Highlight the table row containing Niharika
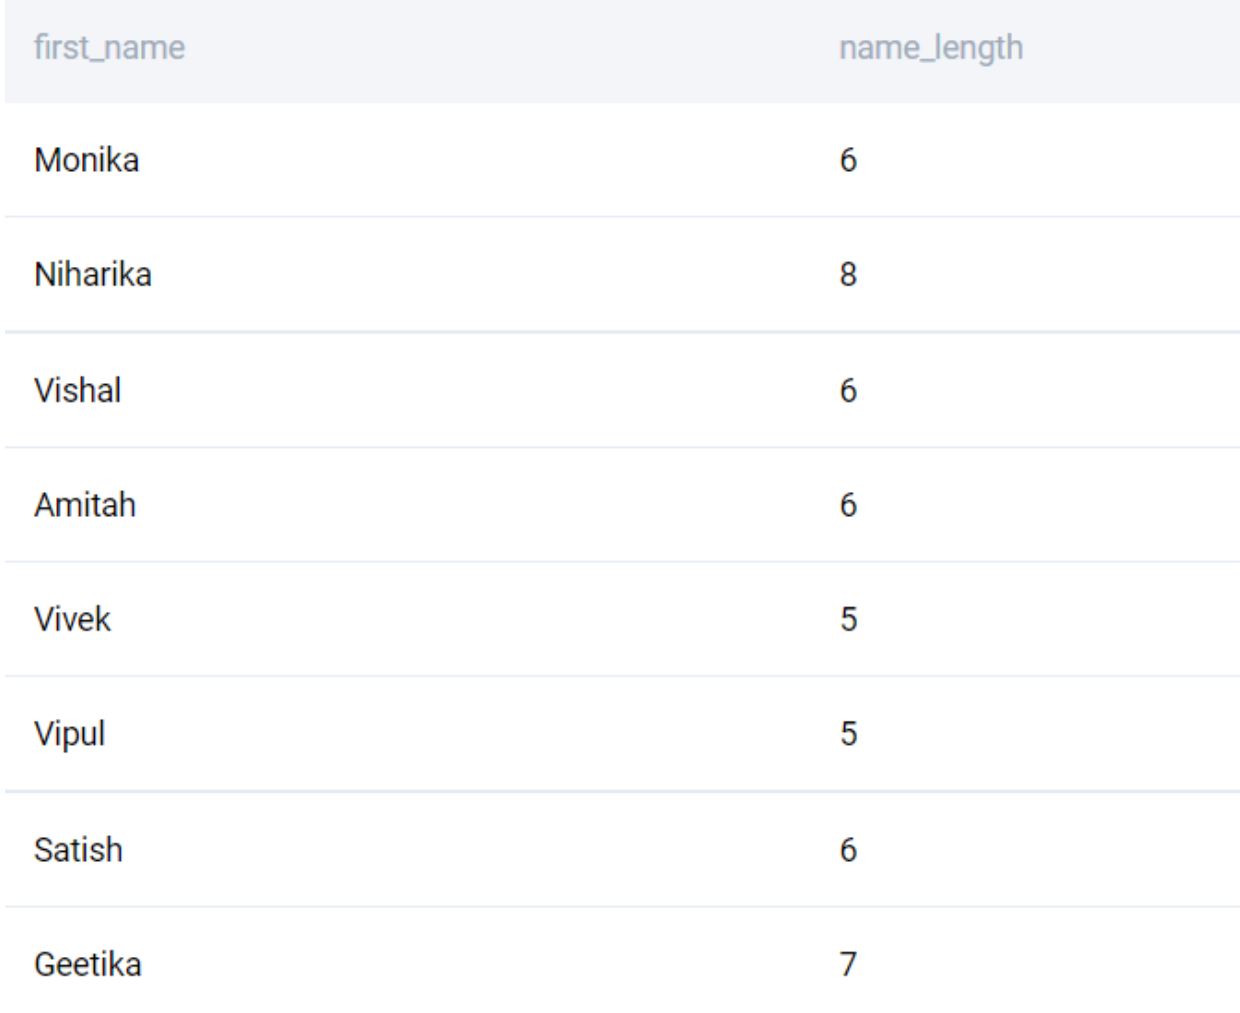The width and height of the screenshot is (1240, 1013). [500, 274]
